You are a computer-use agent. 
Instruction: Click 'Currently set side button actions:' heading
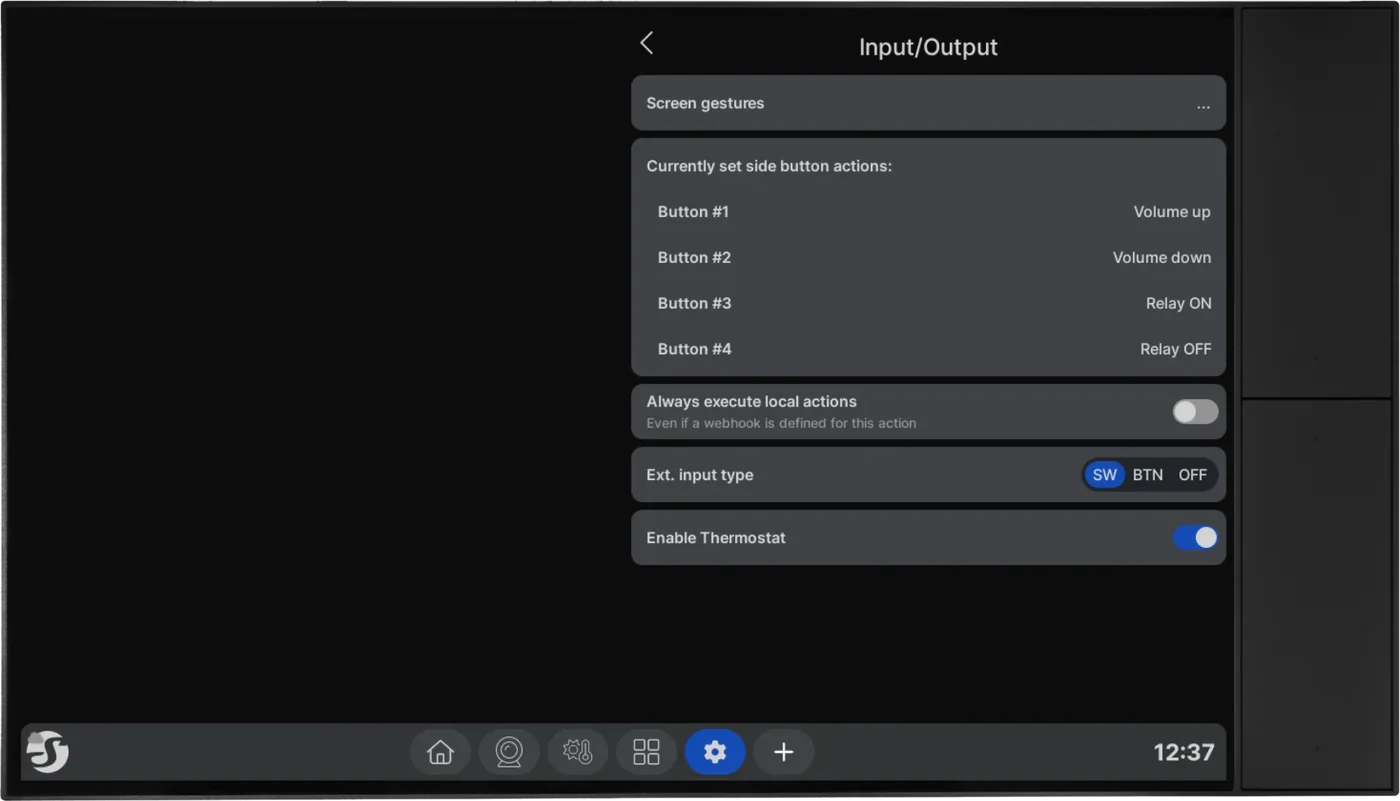pyautogui.click(x=769, y=166)
